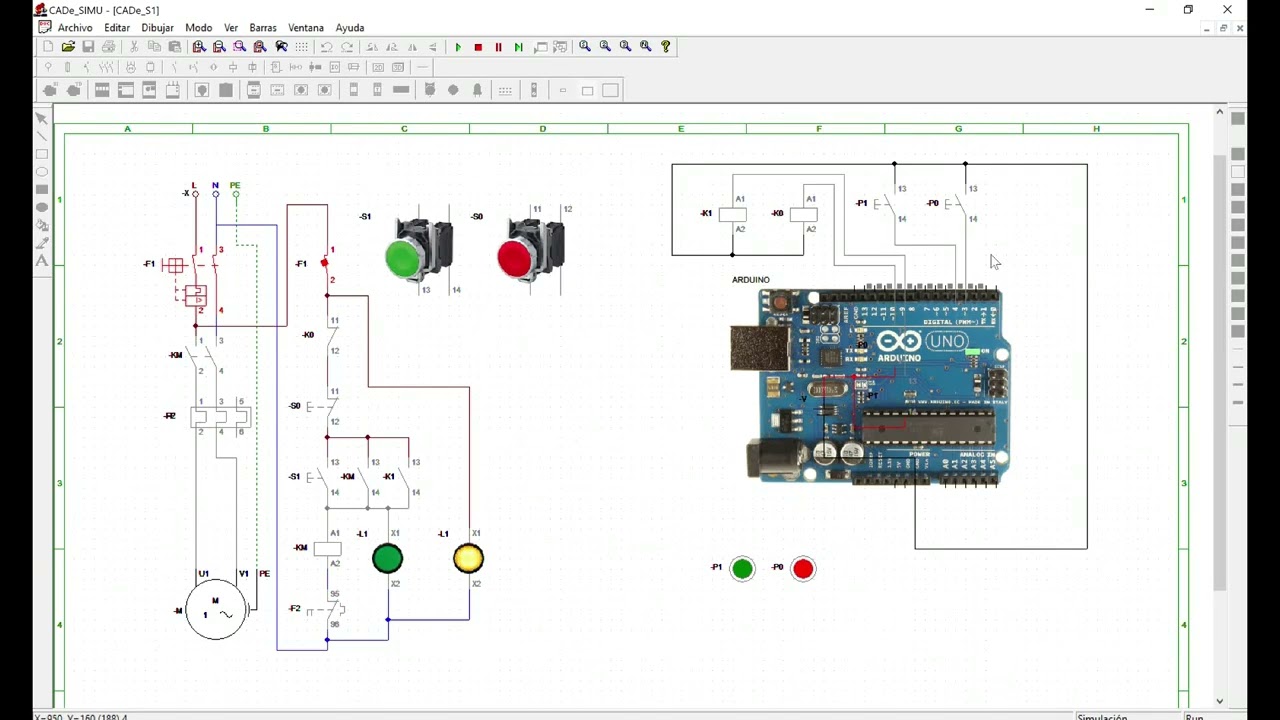
Task: Select the line drawing tool
Action: (x=42, y=136)
